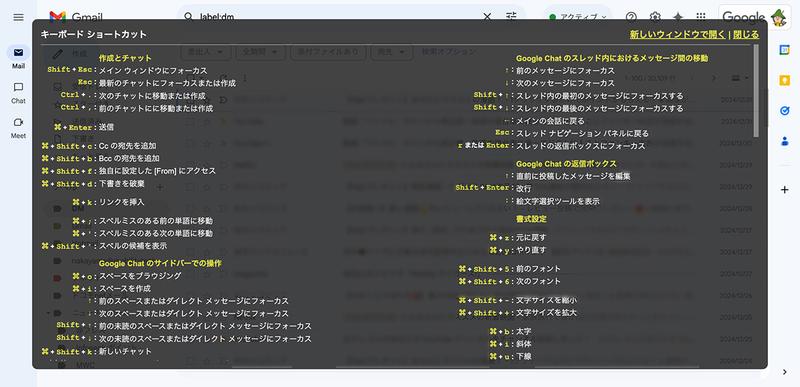Open Google Calendar side panel icon
Image resolution: width=800 pixels, height=387 pixels.
(785, 49)
